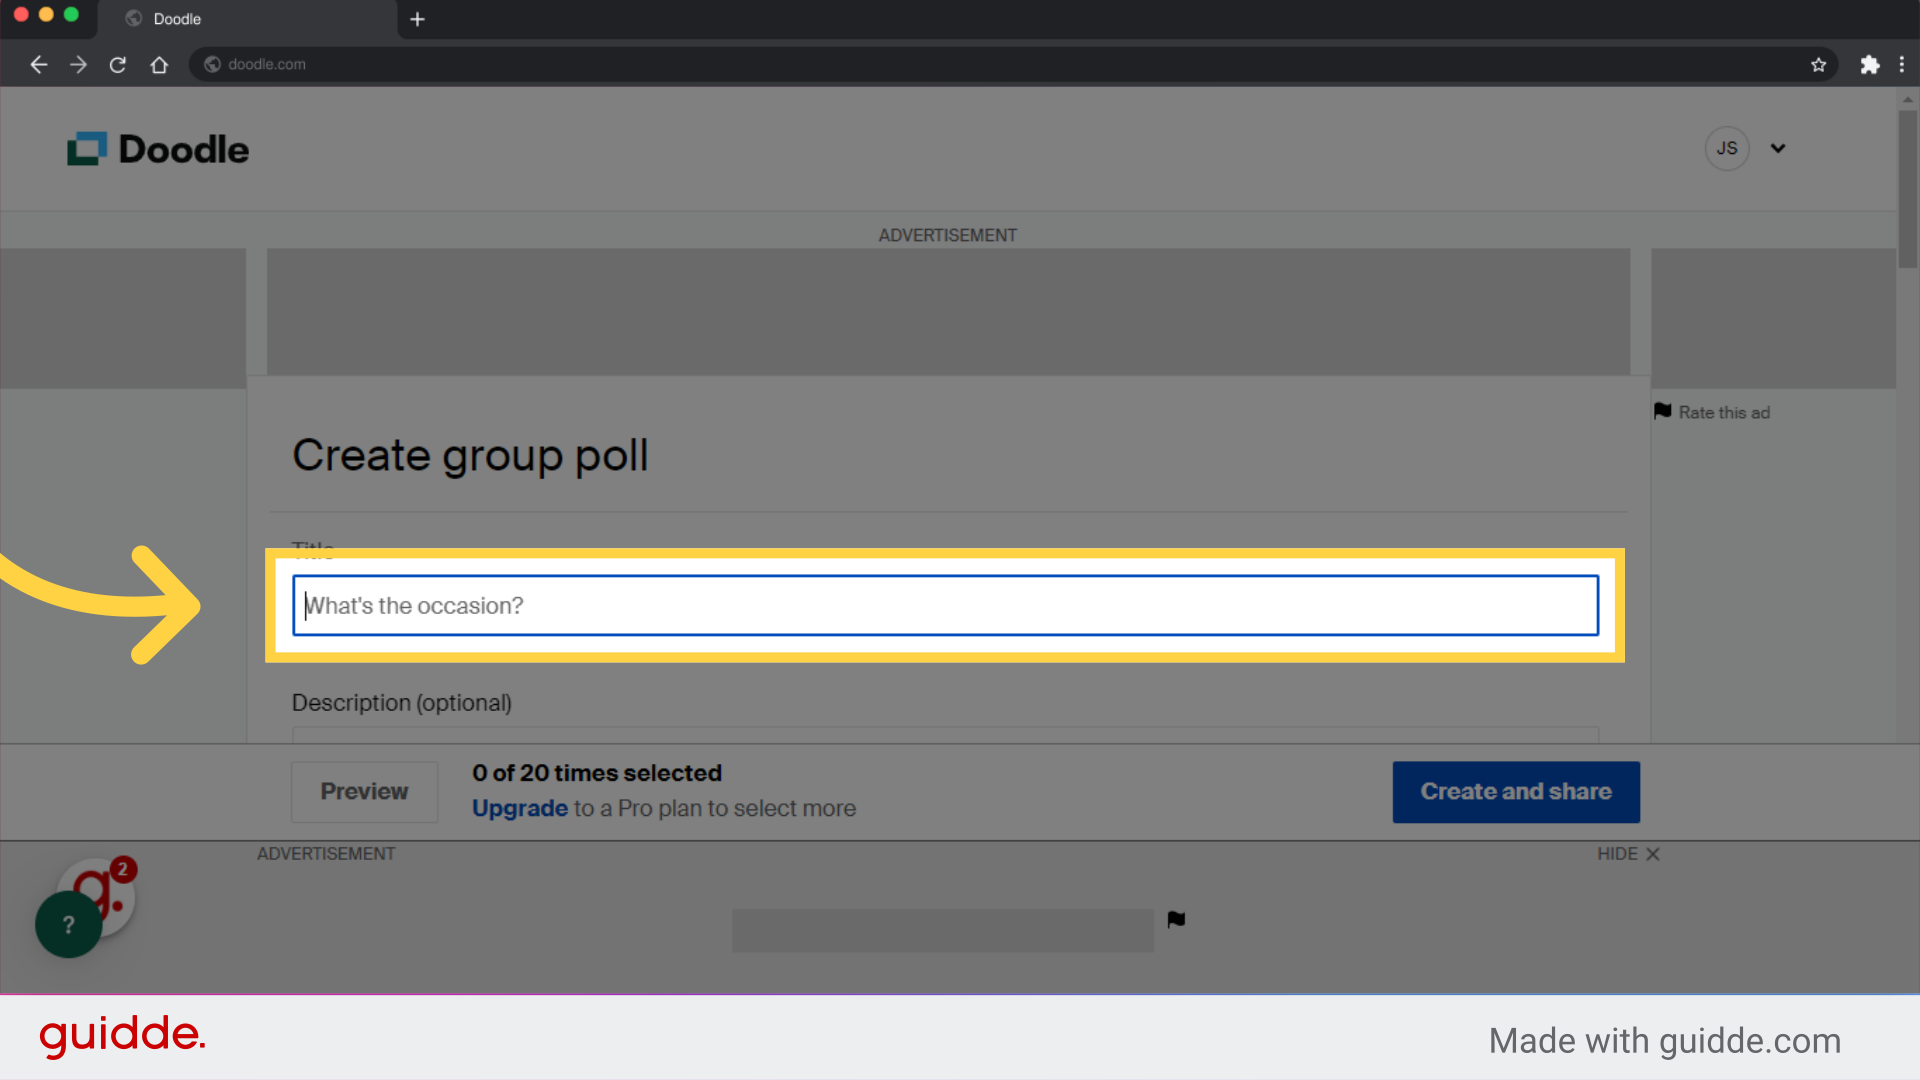Open the JS account dropdown
1920x1080 pixels.
pyautogui.click(x=1779, y=148)
